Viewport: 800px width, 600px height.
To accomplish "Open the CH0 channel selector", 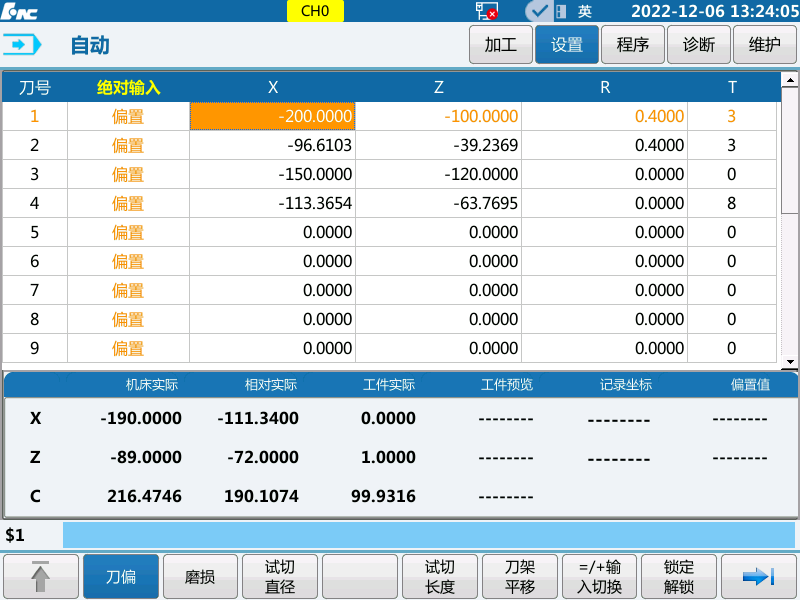I will point(315,11).
